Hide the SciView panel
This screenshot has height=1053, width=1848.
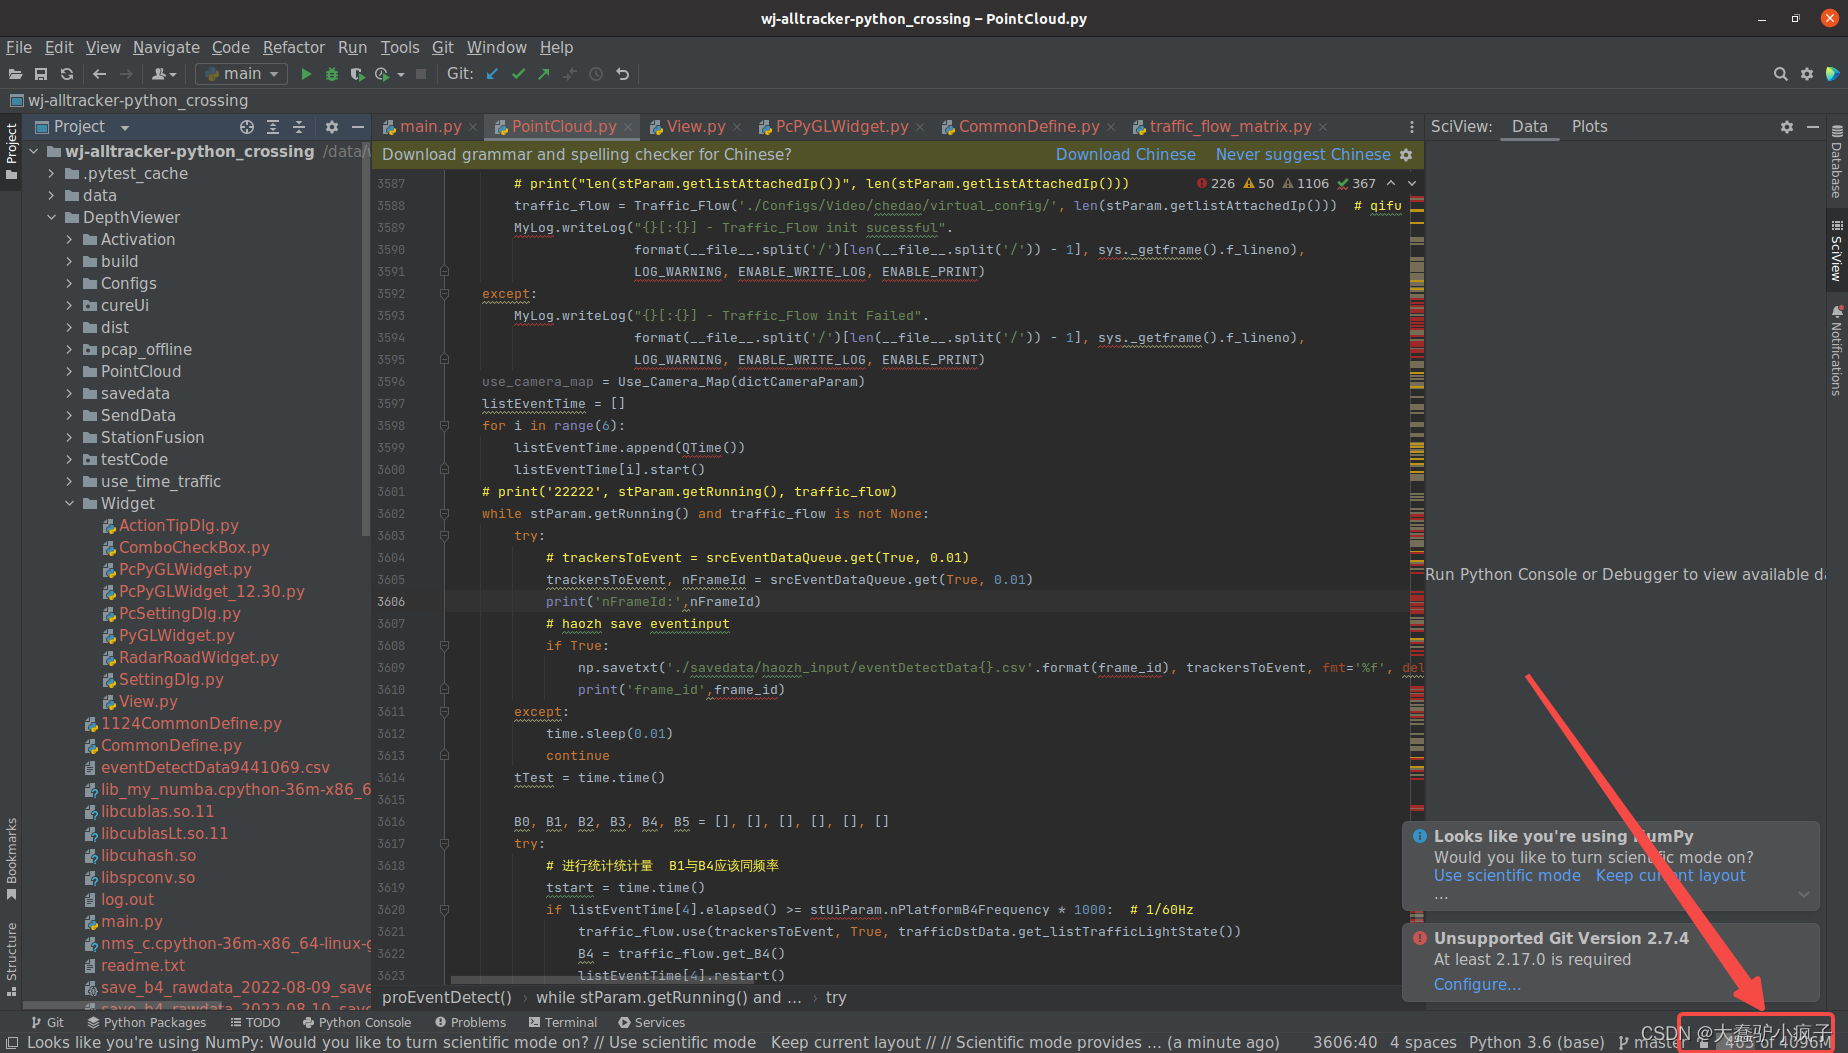pos(1813,127)
